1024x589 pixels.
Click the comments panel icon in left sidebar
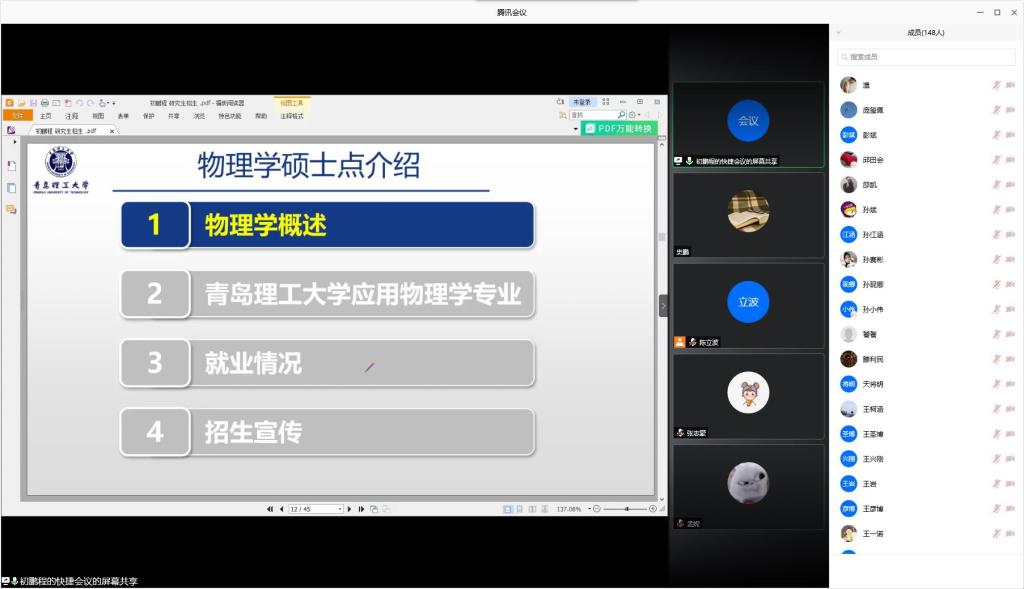[x=12, y=209]
